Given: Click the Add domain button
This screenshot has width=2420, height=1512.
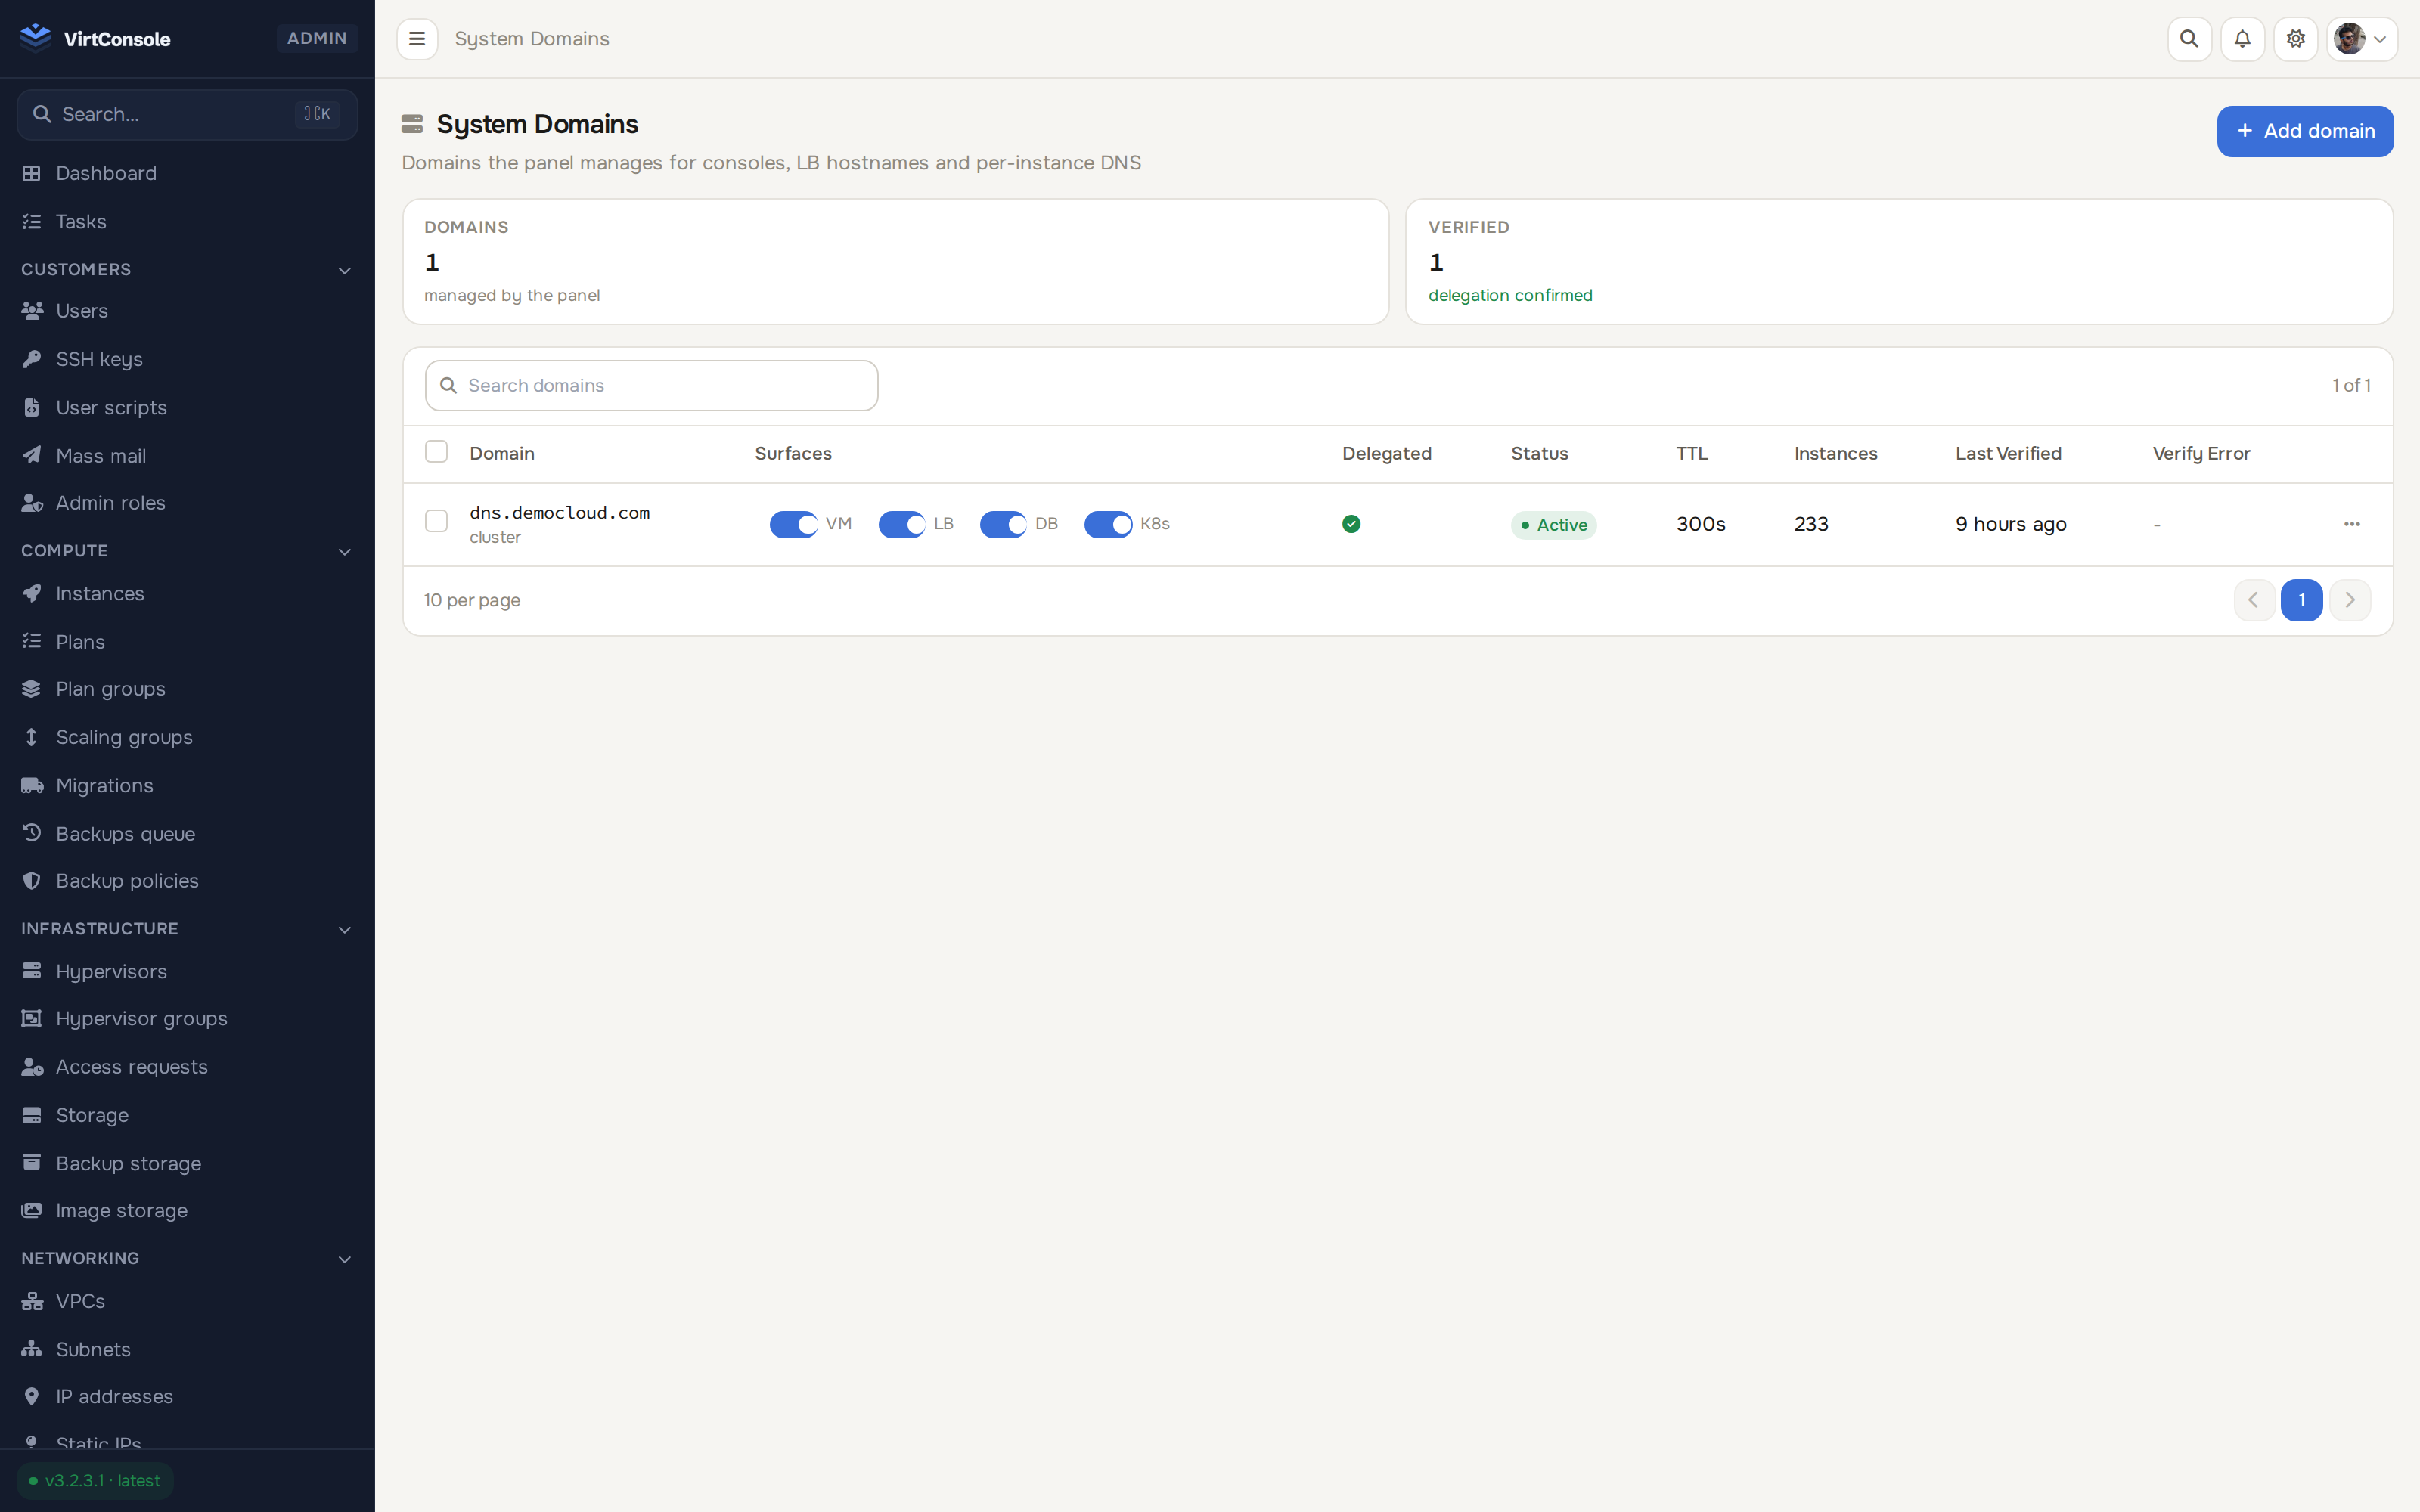Looking at the screenshot, I should 2305,131.
